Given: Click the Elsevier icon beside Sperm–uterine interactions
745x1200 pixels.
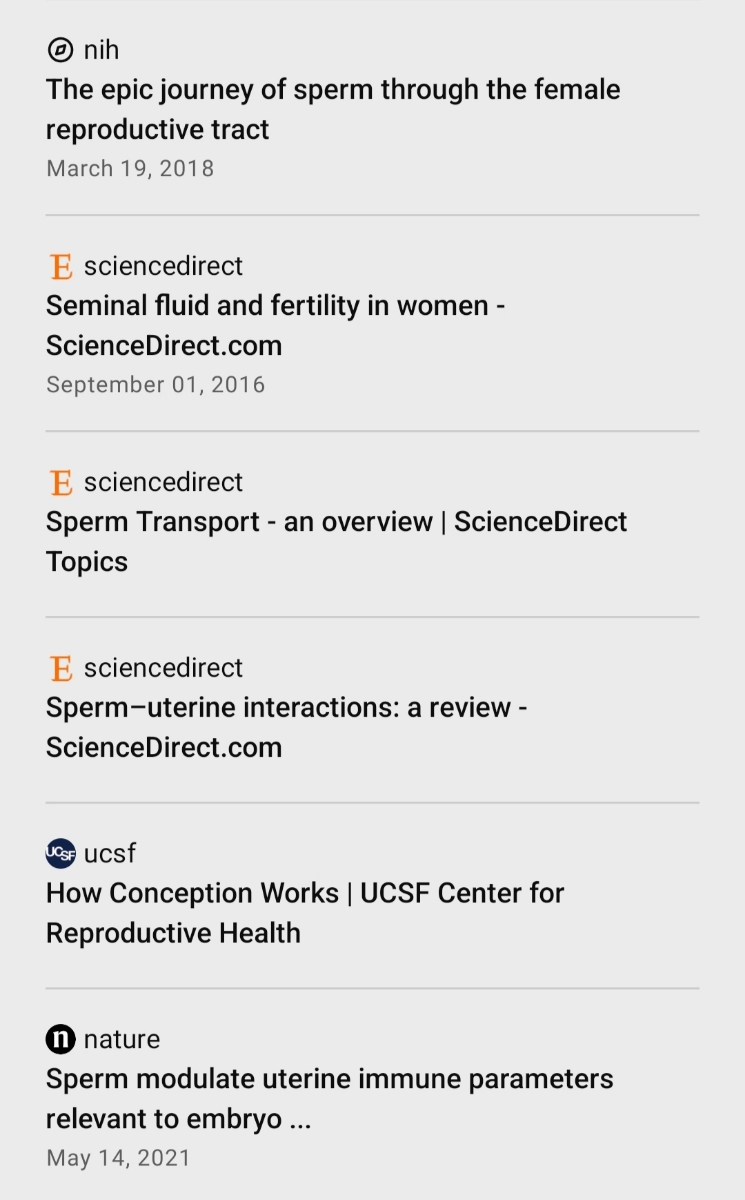Looking at the screenshot, I should point(60,668).
